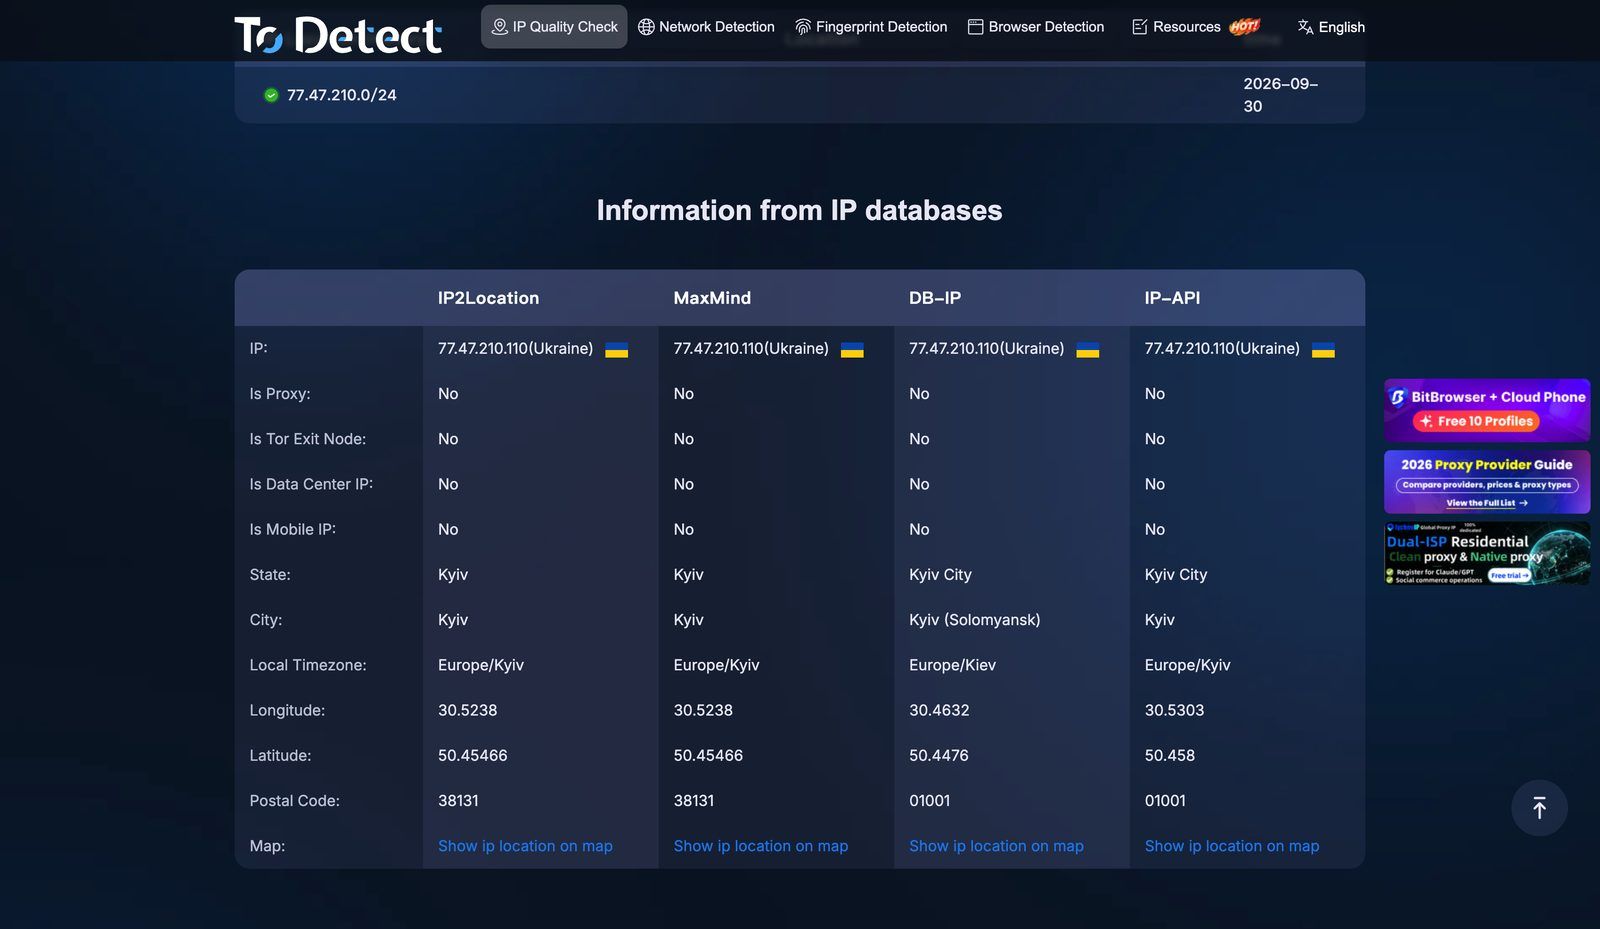Click the Europe/Kiev timezone value
Image resolution: width=1600 pixels, height=929 pixels.
point(952,665)
